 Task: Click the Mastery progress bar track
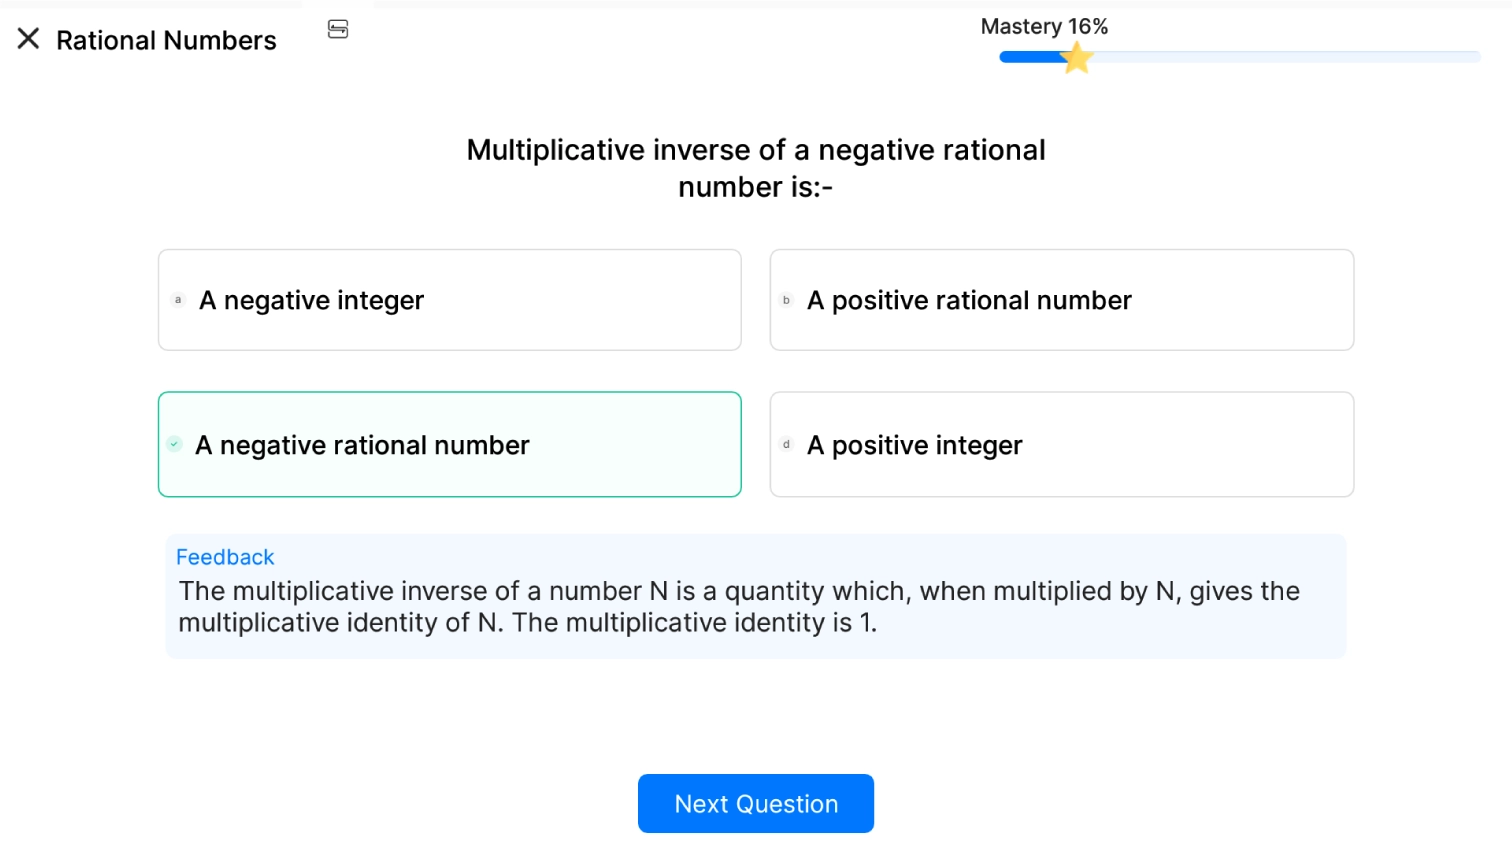(x=1240, y=57)
